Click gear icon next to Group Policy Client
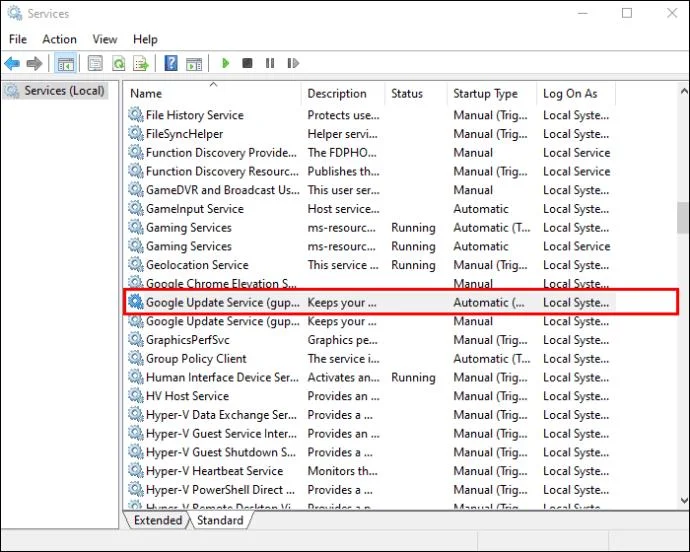Image resolution: width=690 pixels, height=552 pixels. 136,359
